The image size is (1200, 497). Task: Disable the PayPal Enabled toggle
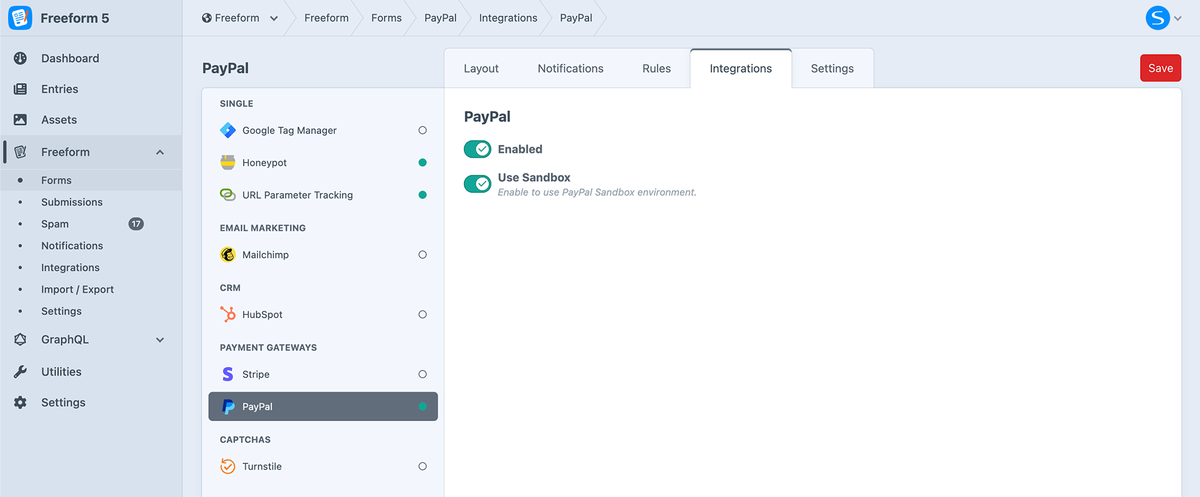point(478,149)
